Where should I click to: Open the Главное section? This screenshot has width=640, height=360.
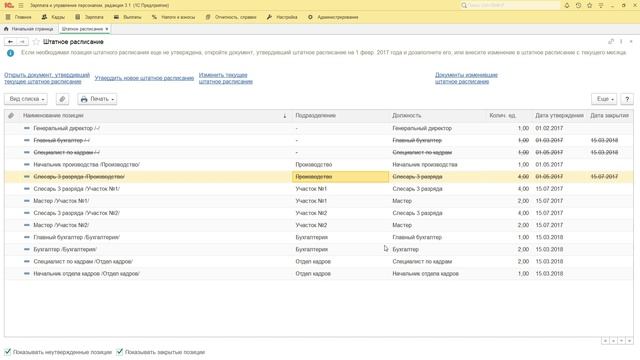(x=19, y=17)
